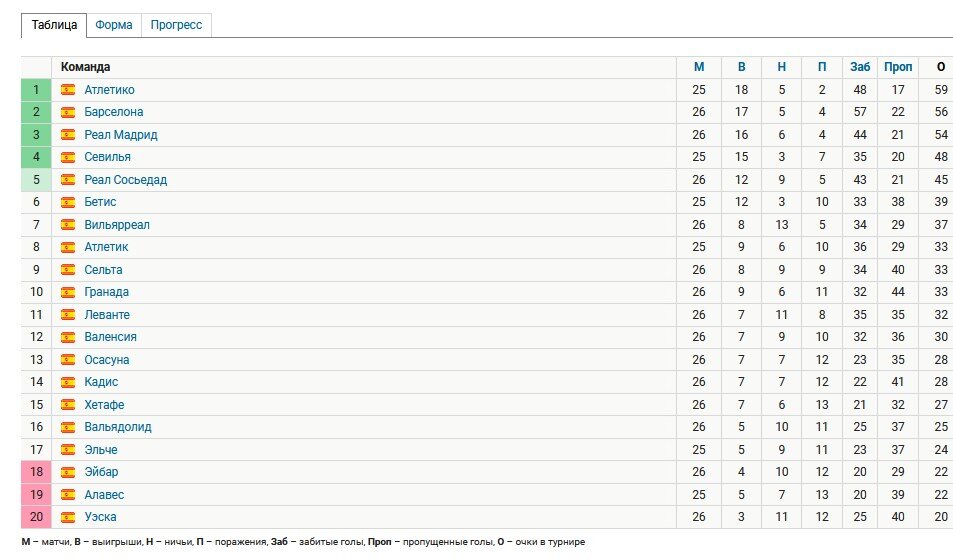Click the flag icon beside Севилья
Viewport: 953px width, 559px height.
pos(68,157)
